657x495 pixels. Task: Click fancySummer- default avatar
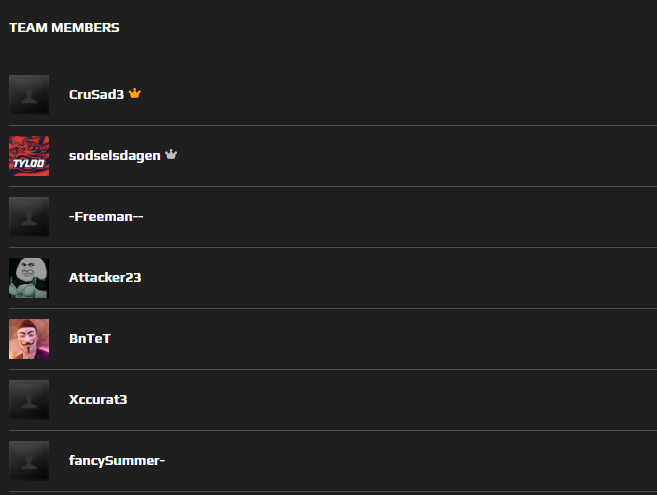[x=29, y=461]
